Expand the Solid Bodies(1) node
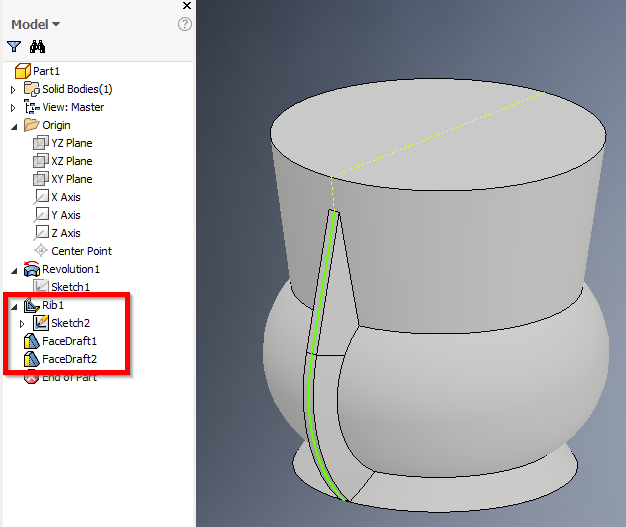Screen dimensions: 626x527 [13, 90]
